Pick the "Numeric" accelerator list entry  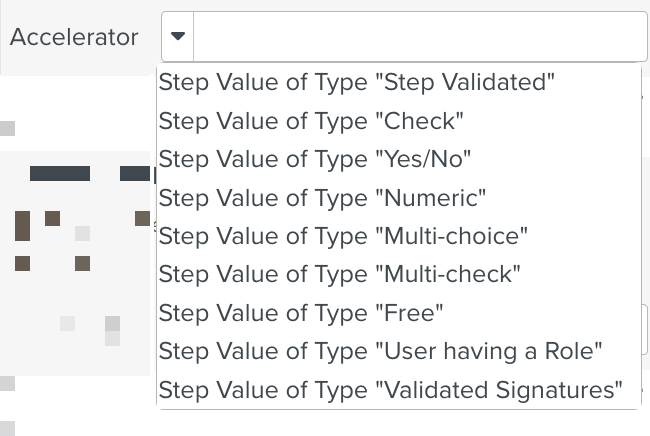click(322, 198)
